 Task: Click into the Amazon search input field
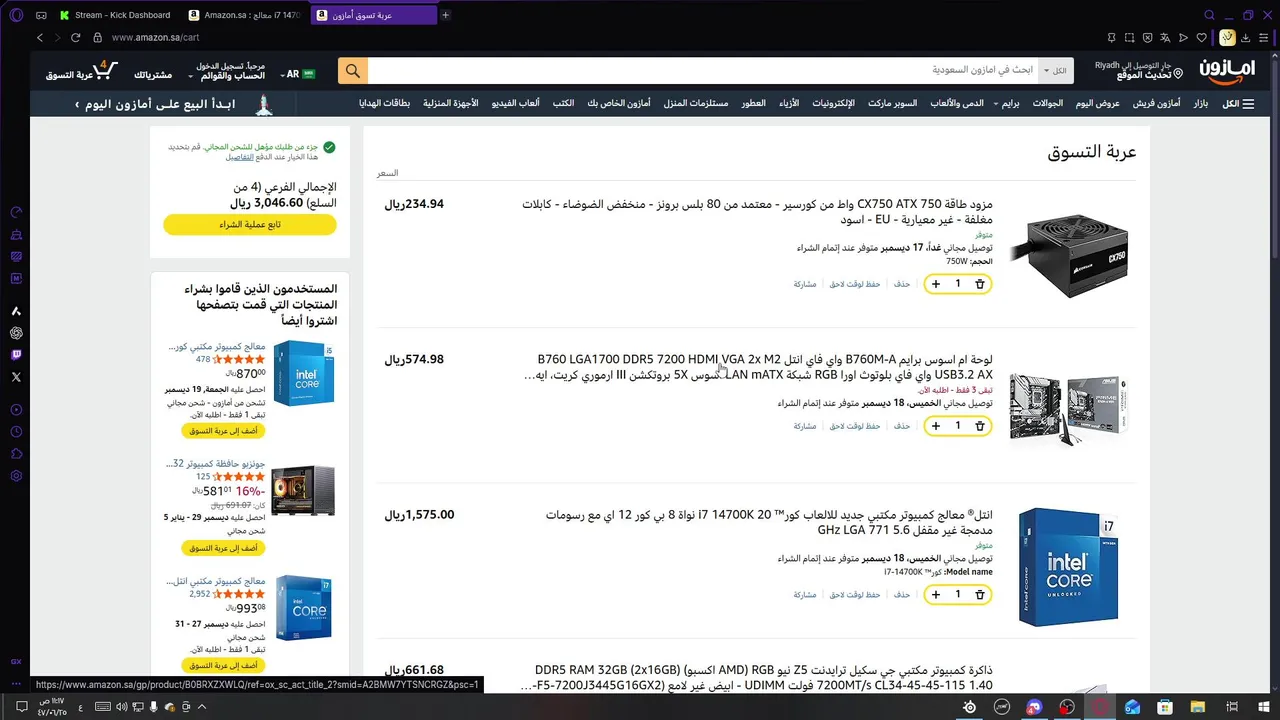(704, 71)
